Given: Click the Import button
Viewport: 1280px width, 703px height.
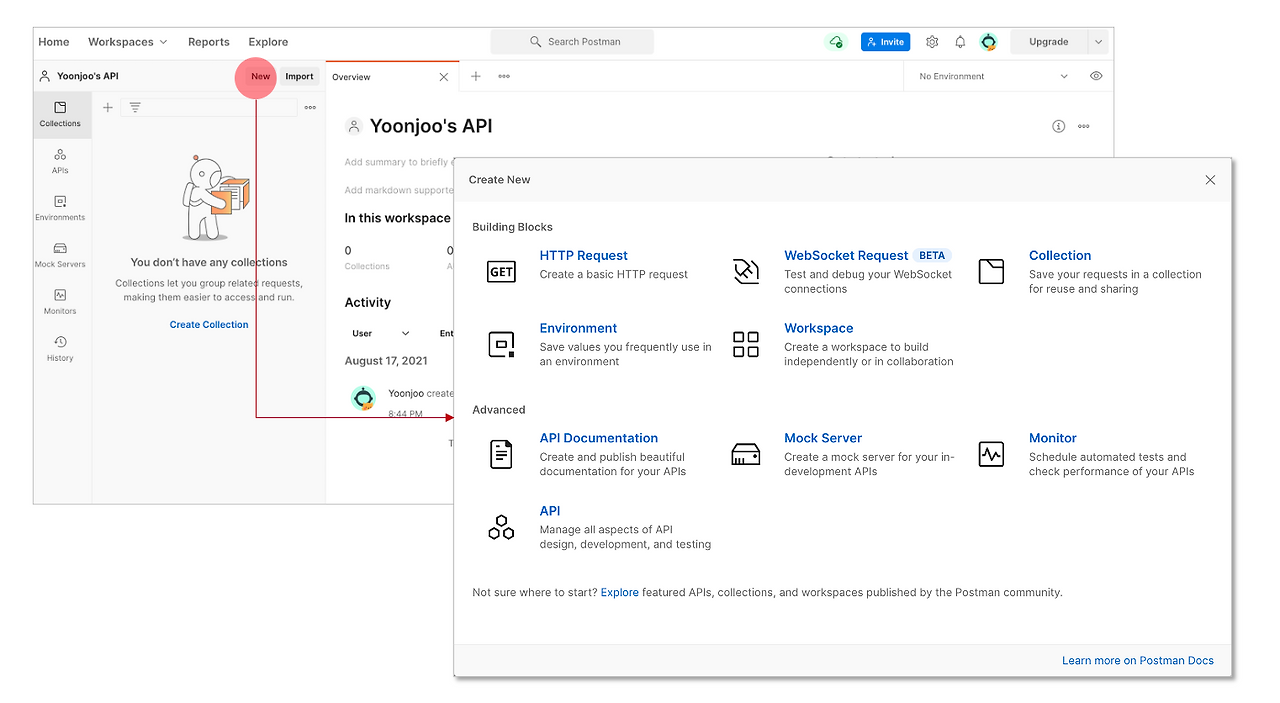Looking at the screenshot, I should point(299,76).
